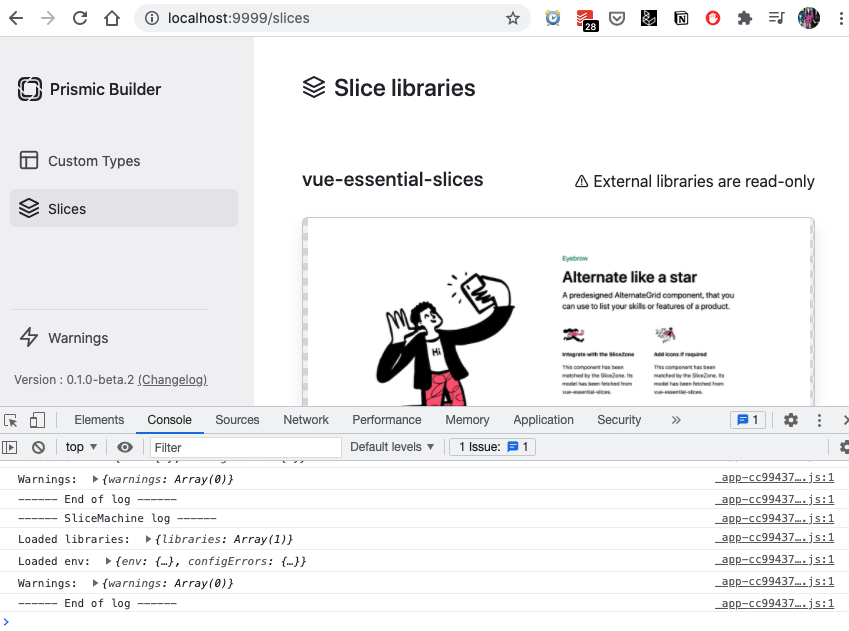Switch to the Security tab
Image resolution: width=849 pixels, height=631 pixels.
pyautogui.click(x=619, y=420)
